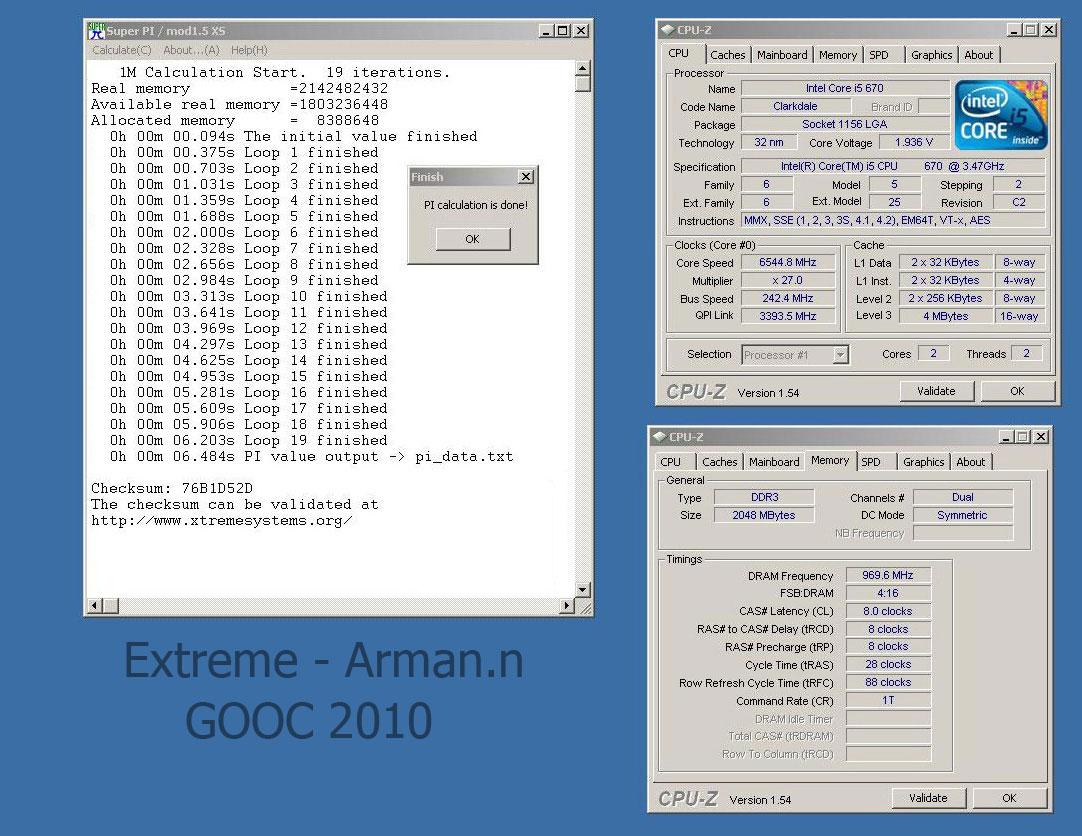1082x836 pixels.
Task: Click the Multiplier value x 27.0
Action: point(788,280)
